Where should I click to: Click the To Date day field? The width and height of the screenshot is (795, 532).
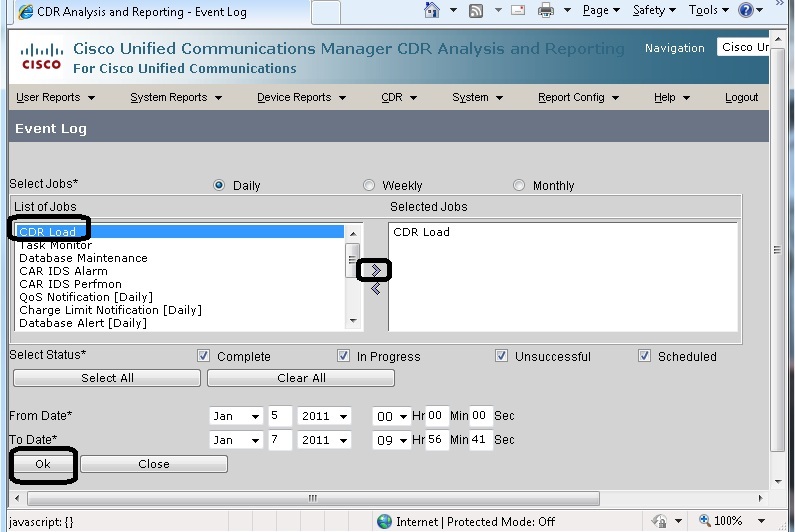(280, 440)
